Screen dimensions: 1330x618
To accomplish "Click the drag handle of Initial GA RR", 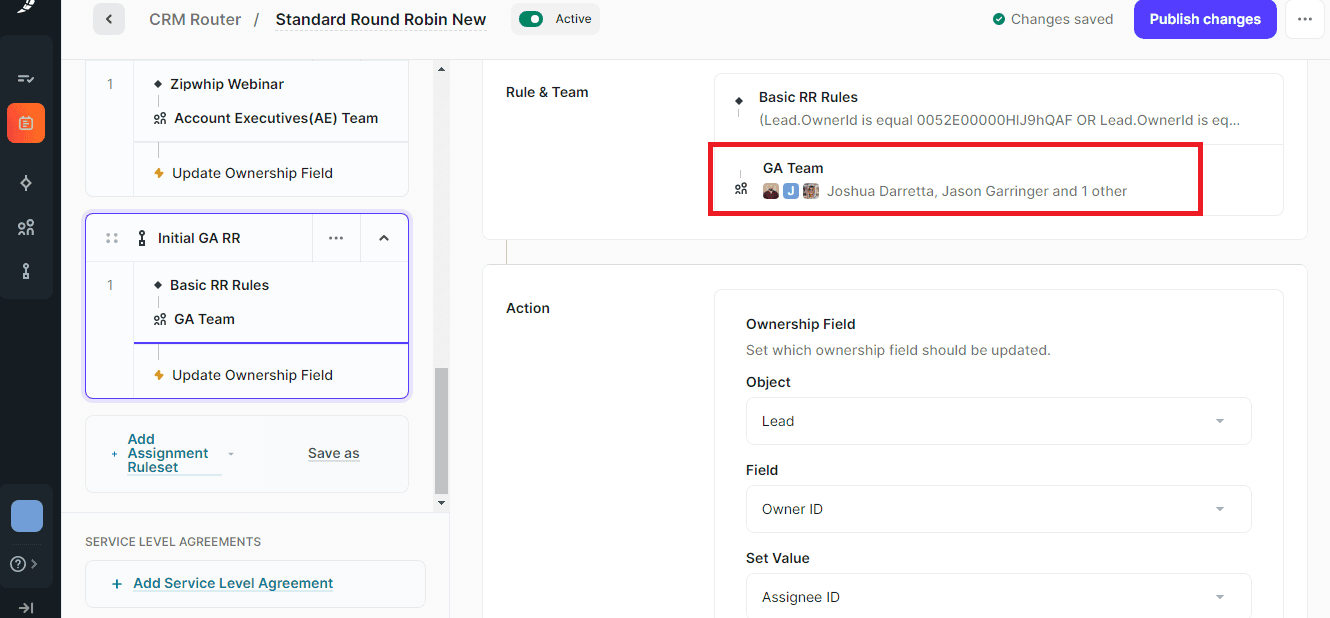I will click(x=112, y=238).
